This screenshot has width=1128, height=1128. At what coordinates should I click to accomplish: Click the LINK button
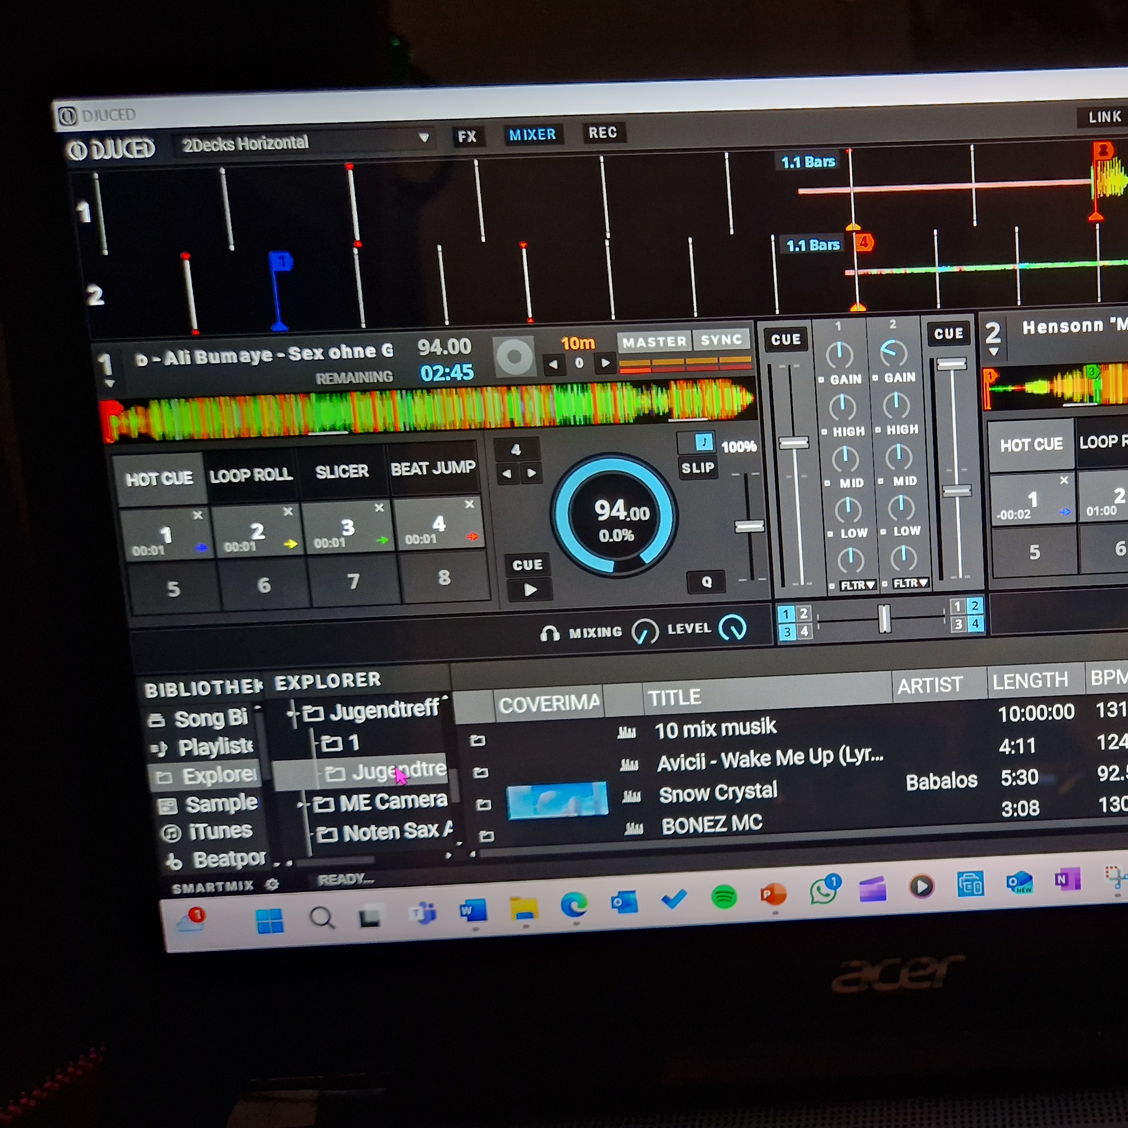tap(1104, 117)
